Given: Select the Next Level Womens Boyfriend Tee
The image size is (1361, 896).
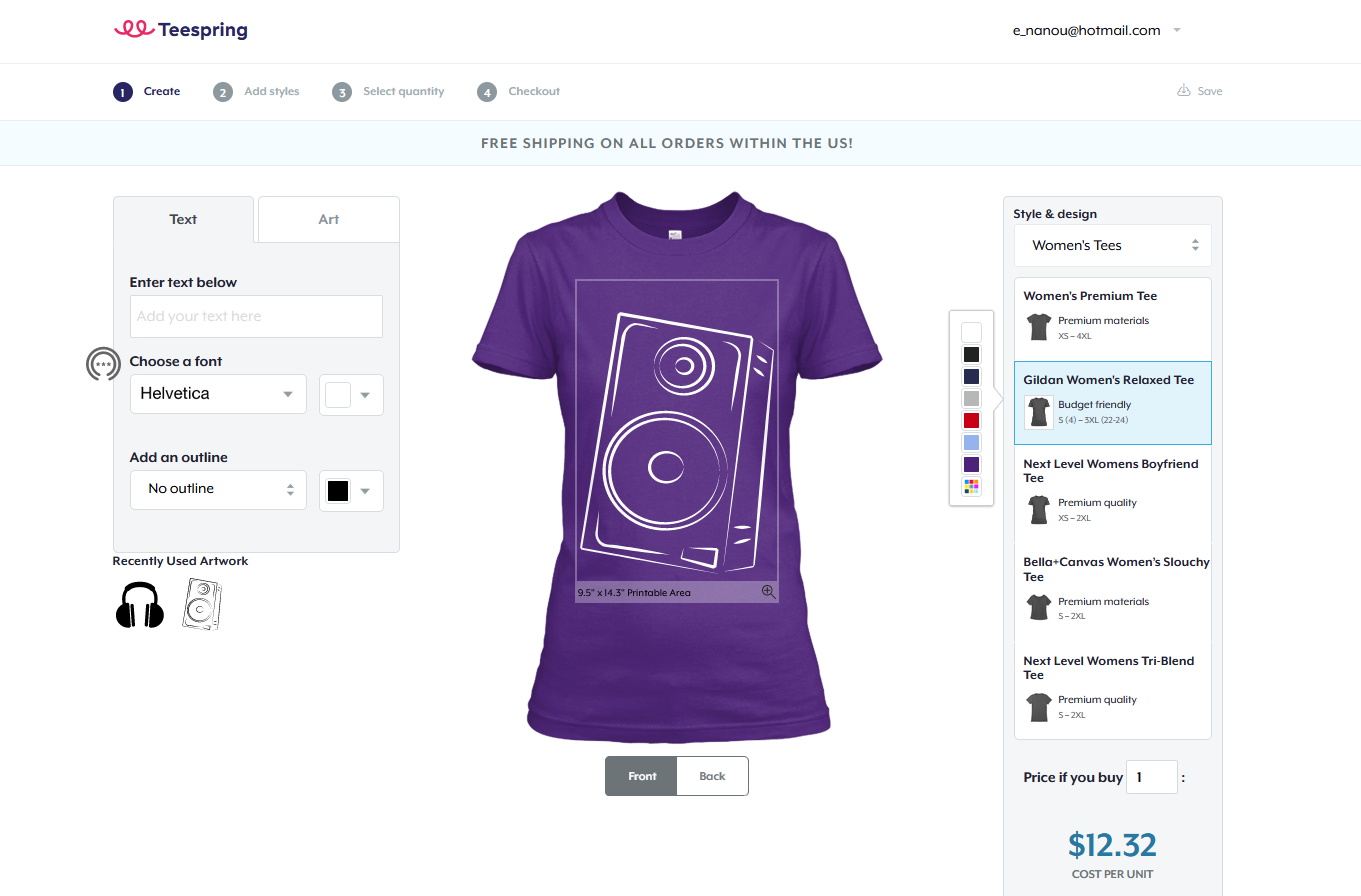Looking at the screenshot, I should (1112, 490).
